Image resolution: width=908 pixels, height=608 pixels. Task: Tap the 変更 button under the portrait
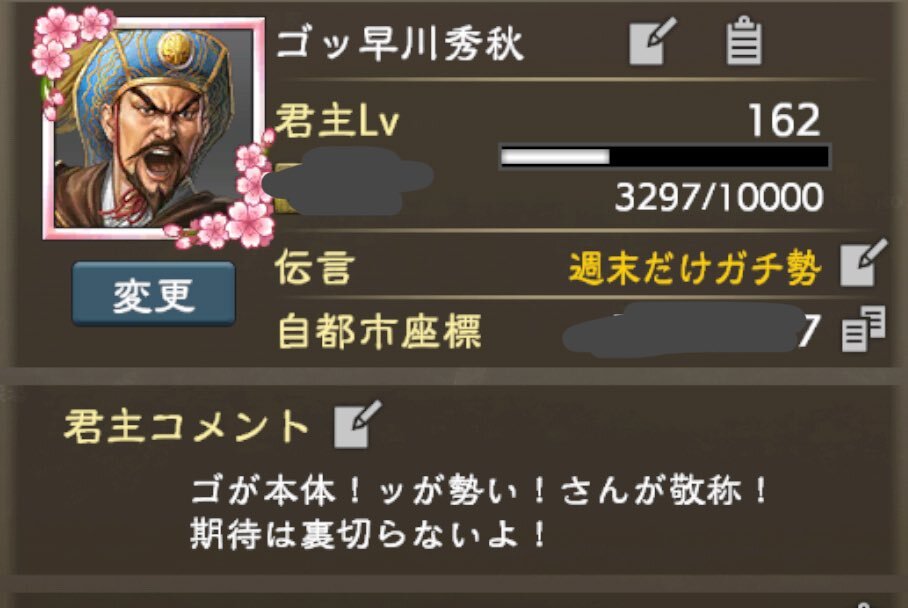pyautogui.click(x=153, y=294)
